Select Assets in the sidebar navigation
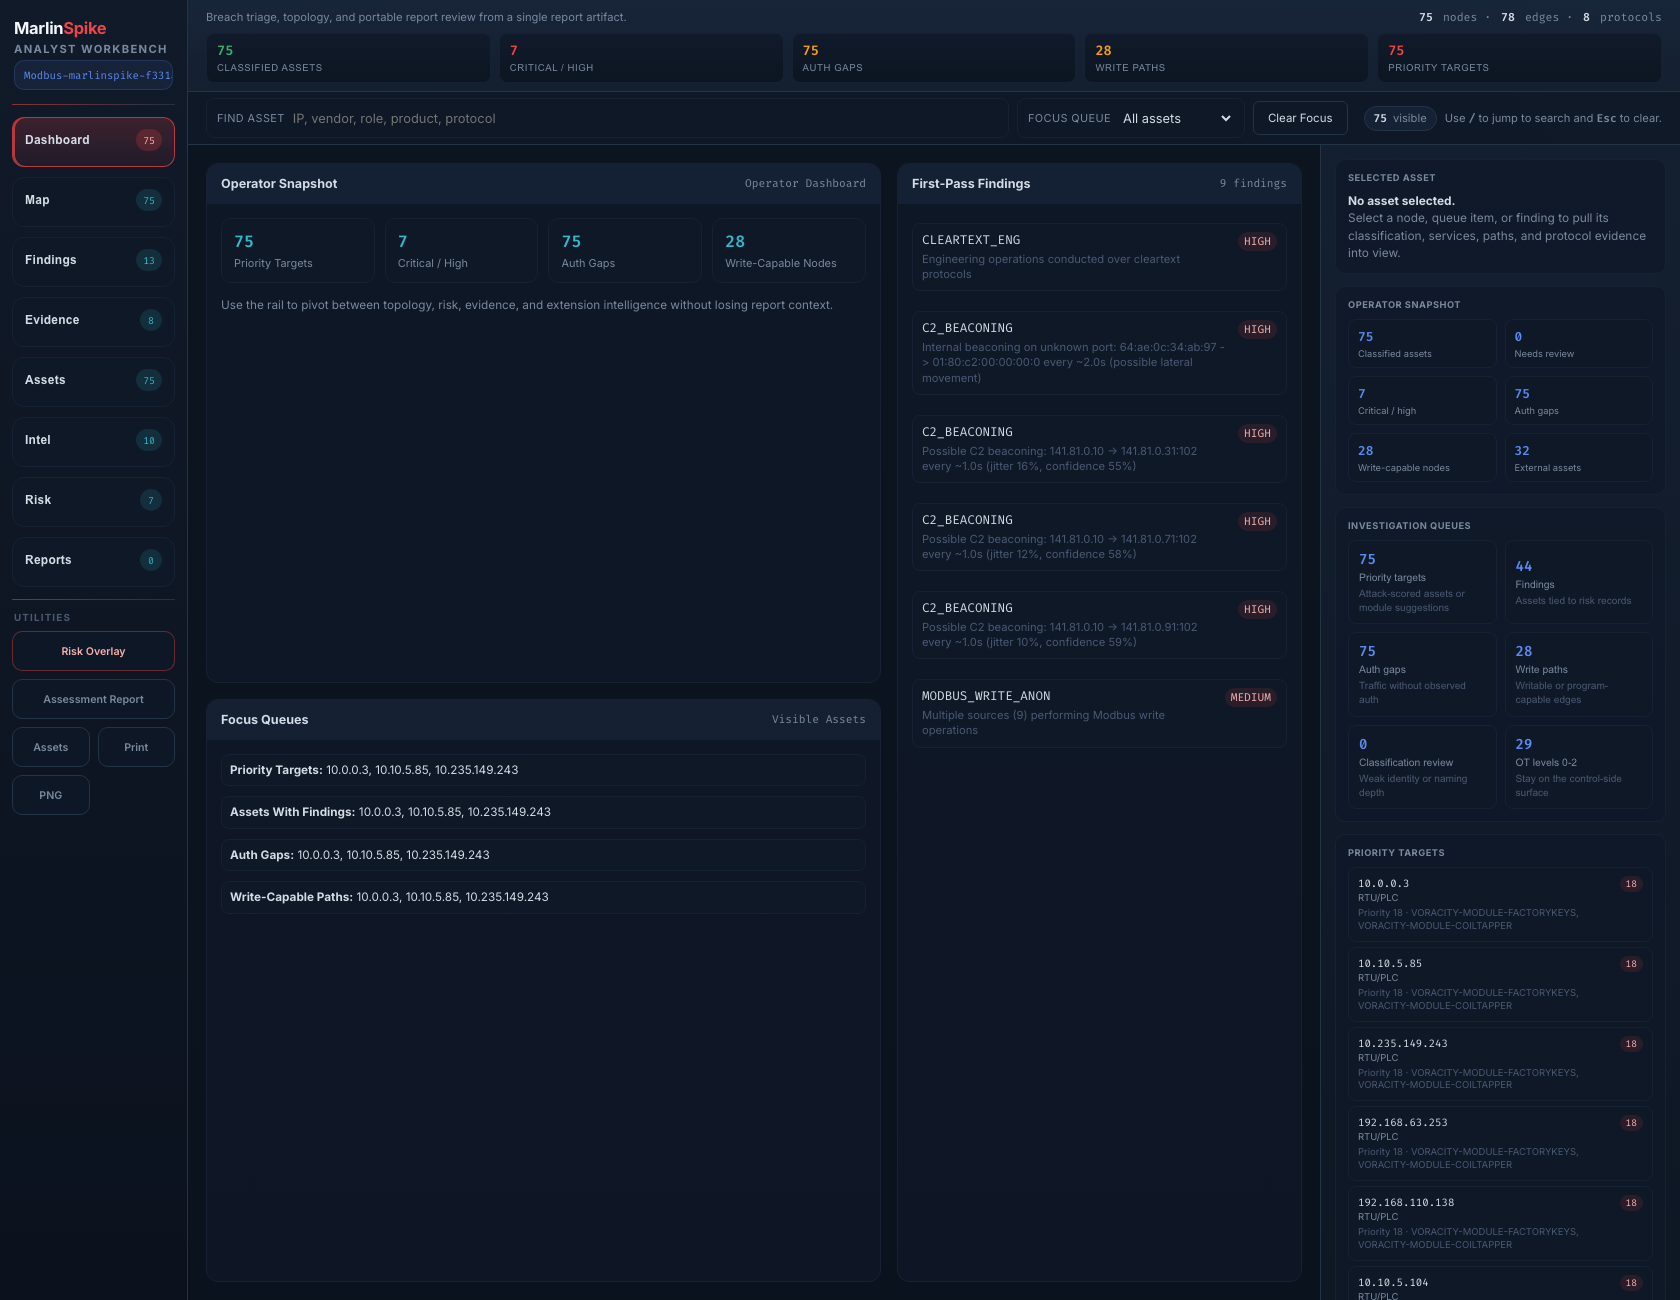Viewport: 1680px width, 1300px height. click(x=93, y=380)
